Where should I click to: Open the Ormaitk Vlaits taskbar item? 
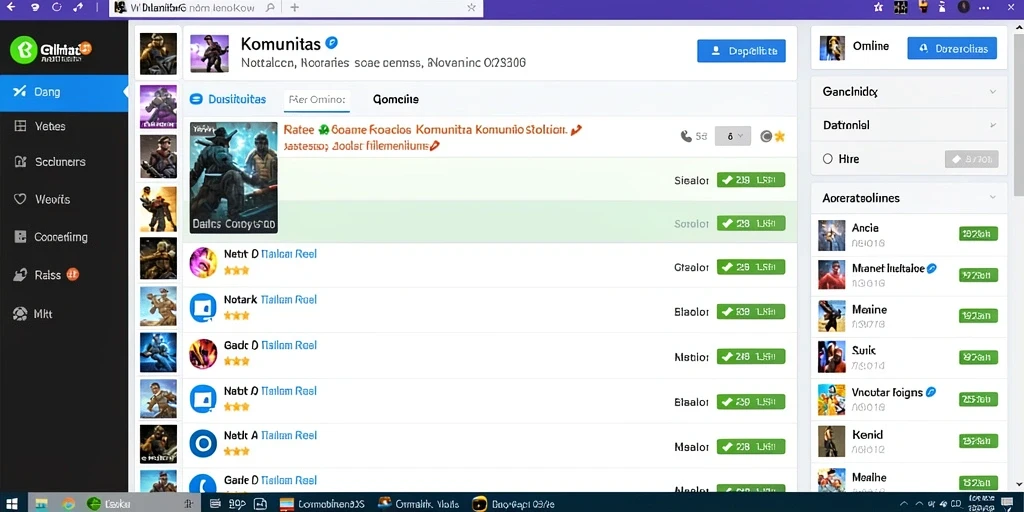coord(418,504)
